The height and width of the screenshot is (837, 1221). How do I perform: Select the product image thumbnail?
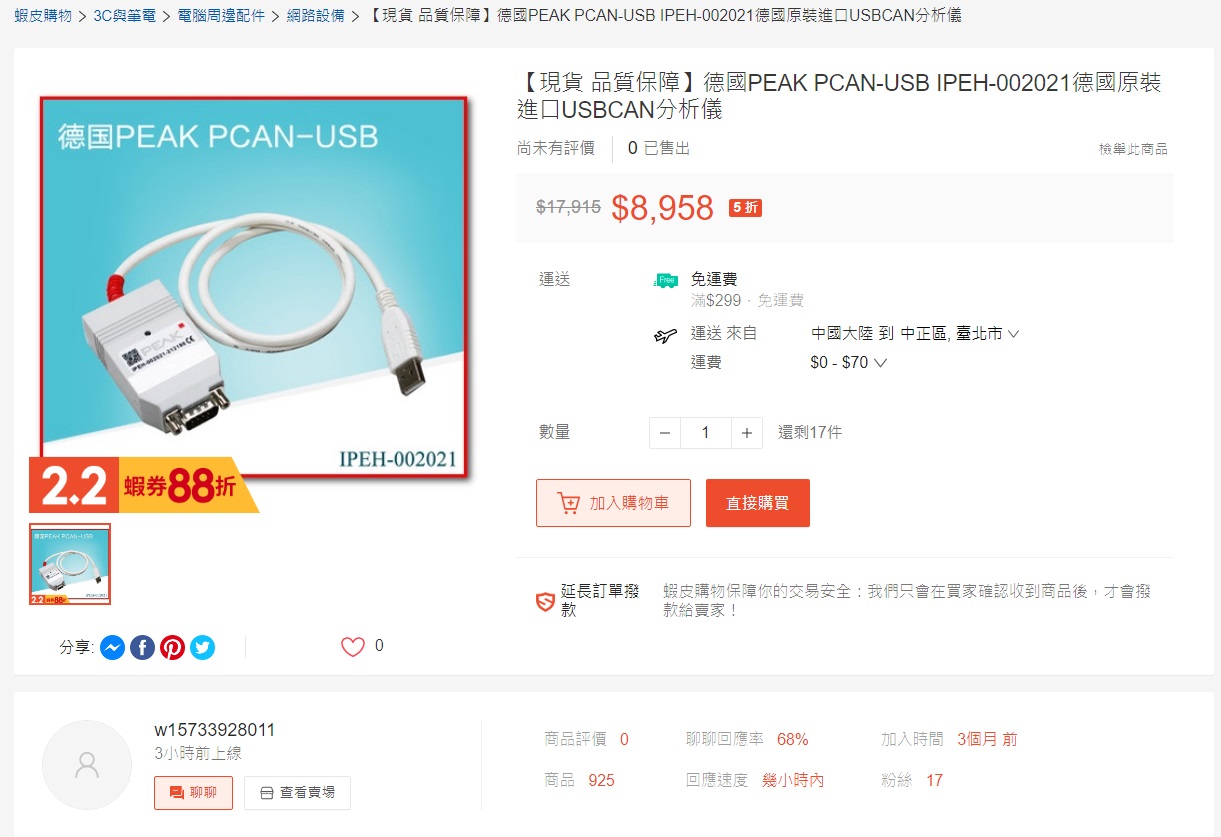coord(70,564)
